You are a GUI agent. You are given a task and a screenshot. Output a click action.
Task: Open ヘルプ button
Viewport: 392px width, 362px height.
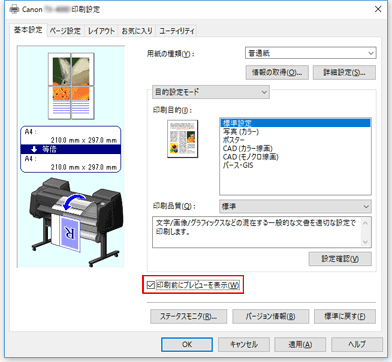point(357,344)
